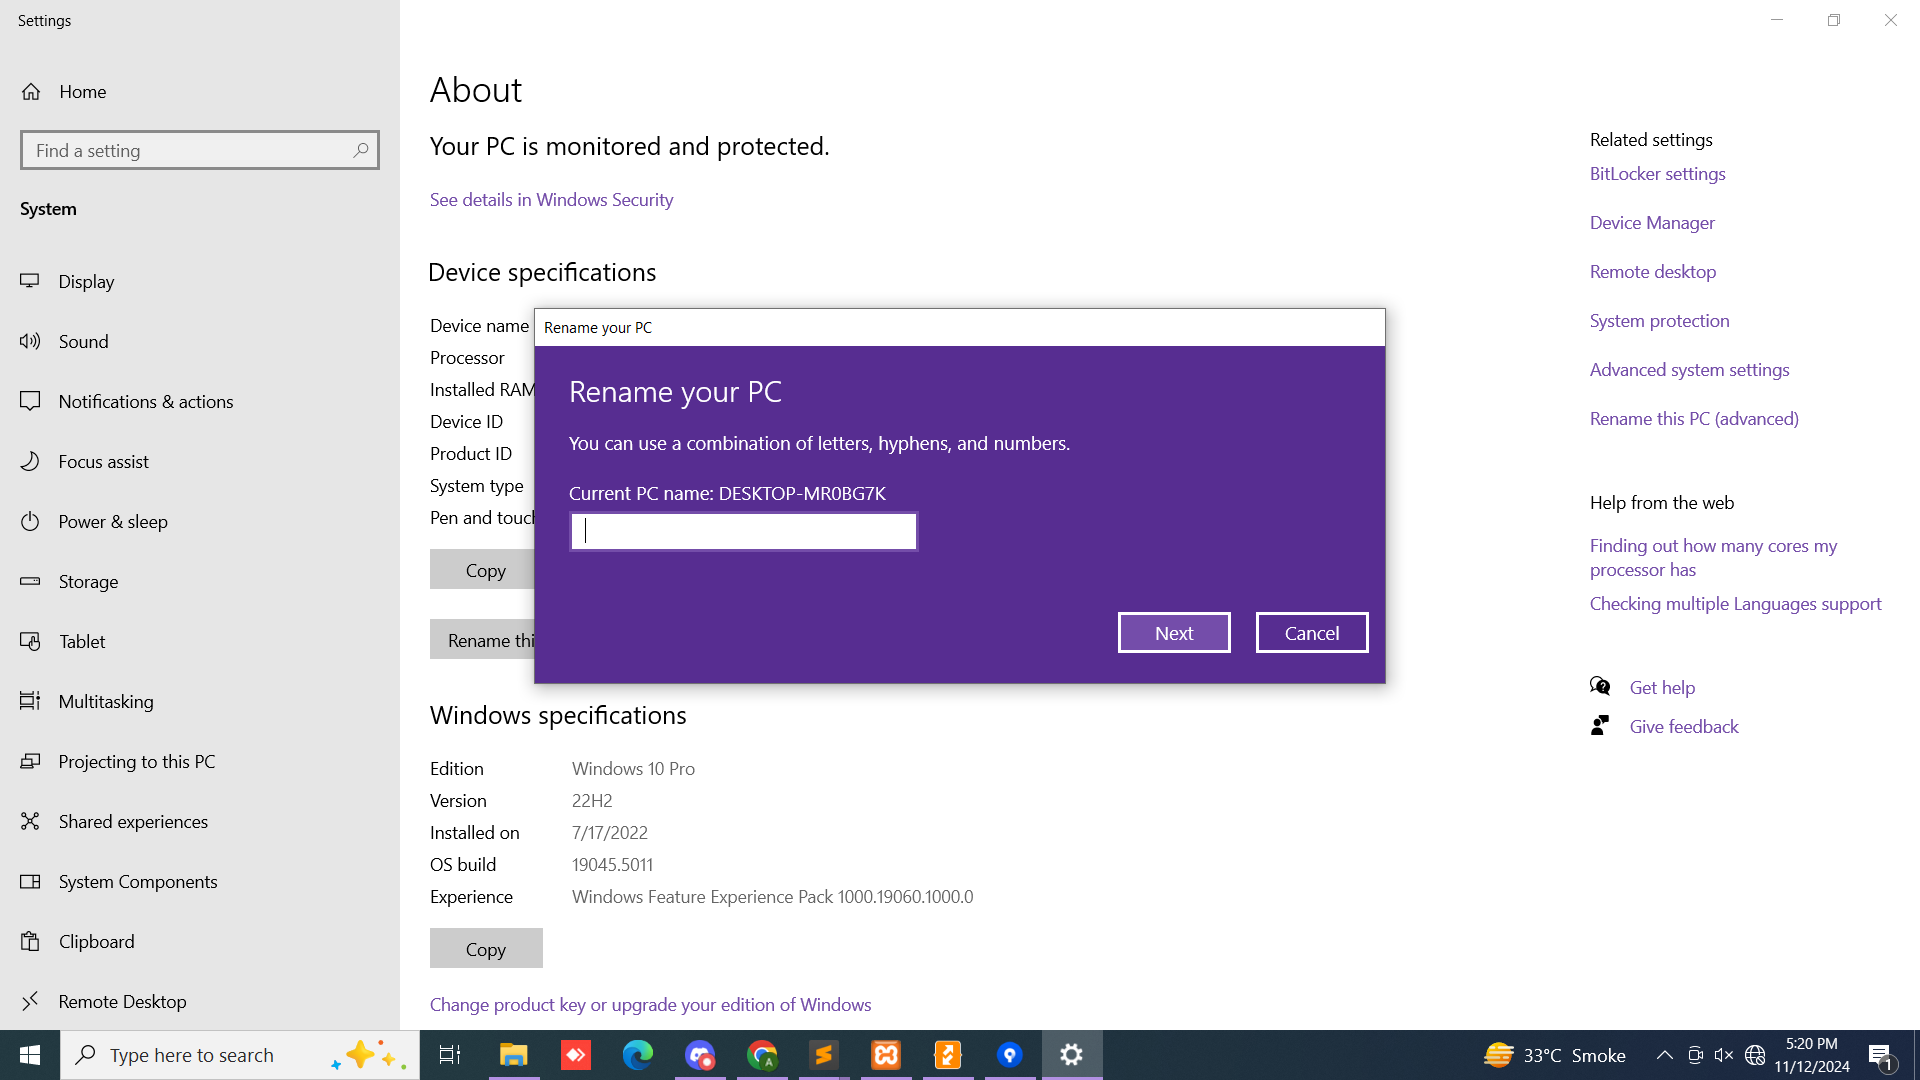The width and height of the screenshot is (1920, 1080).
Task: Click Next to confirm the new PC name
Action: [x=1174, y=632]
